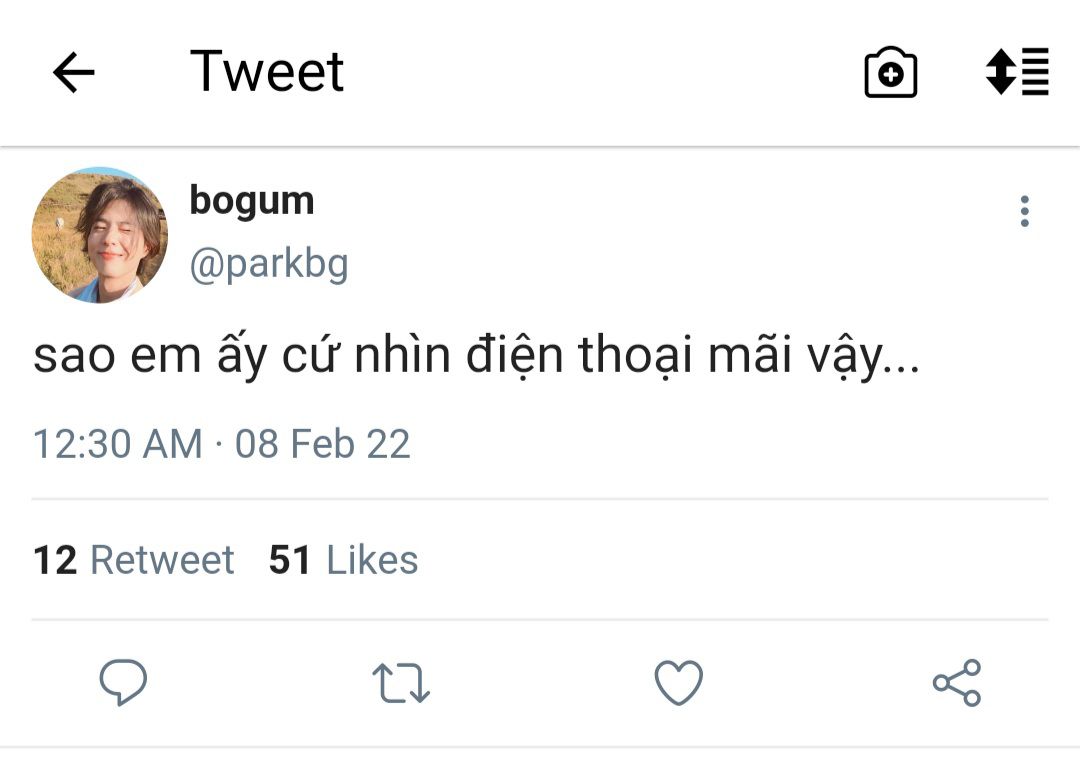Reply to the tweet via speech bubble
Image resolution: width=1080 pixels, height=765 pixels.
(x=123, y=683)
